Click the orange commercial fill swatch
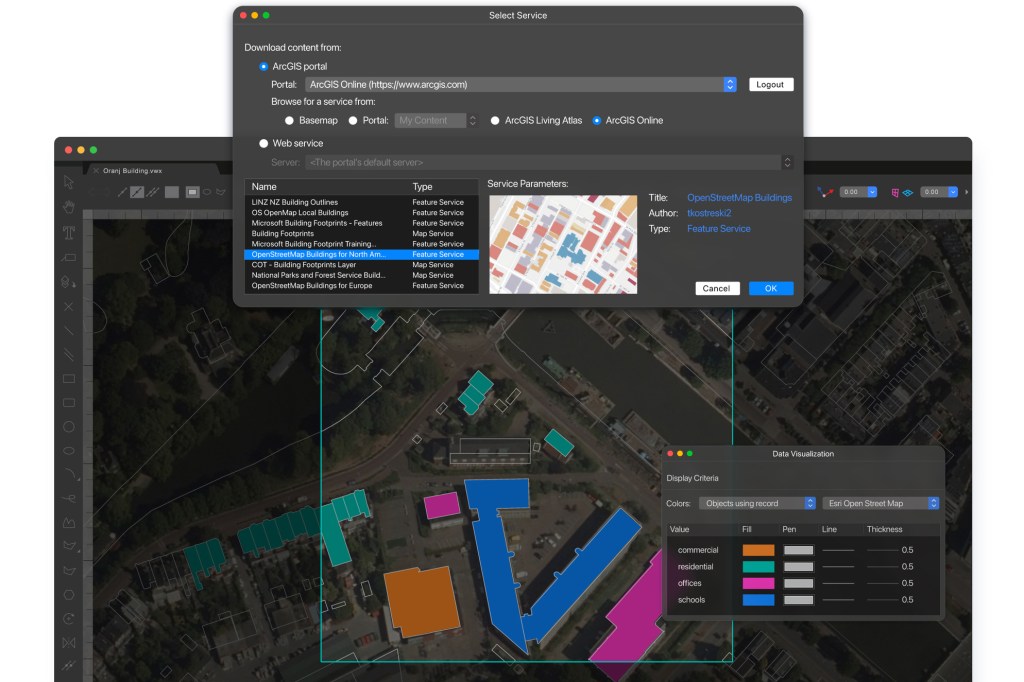Image resolution: width=1024 pixels, height=682 pixels. pos(758,550)
